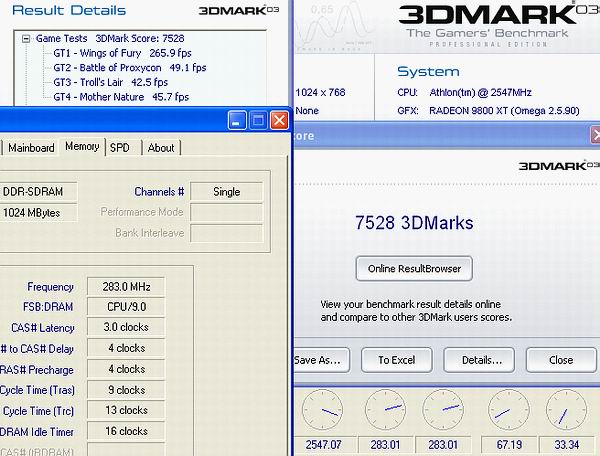600x456 pixels.
Task: Maximize the CPU-Z window
Action: click(258, 121)
